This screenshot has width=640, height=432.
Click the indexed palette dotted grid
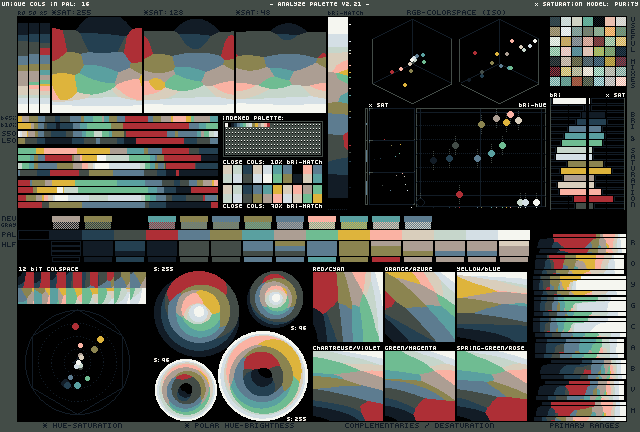[x=273, y=139]
